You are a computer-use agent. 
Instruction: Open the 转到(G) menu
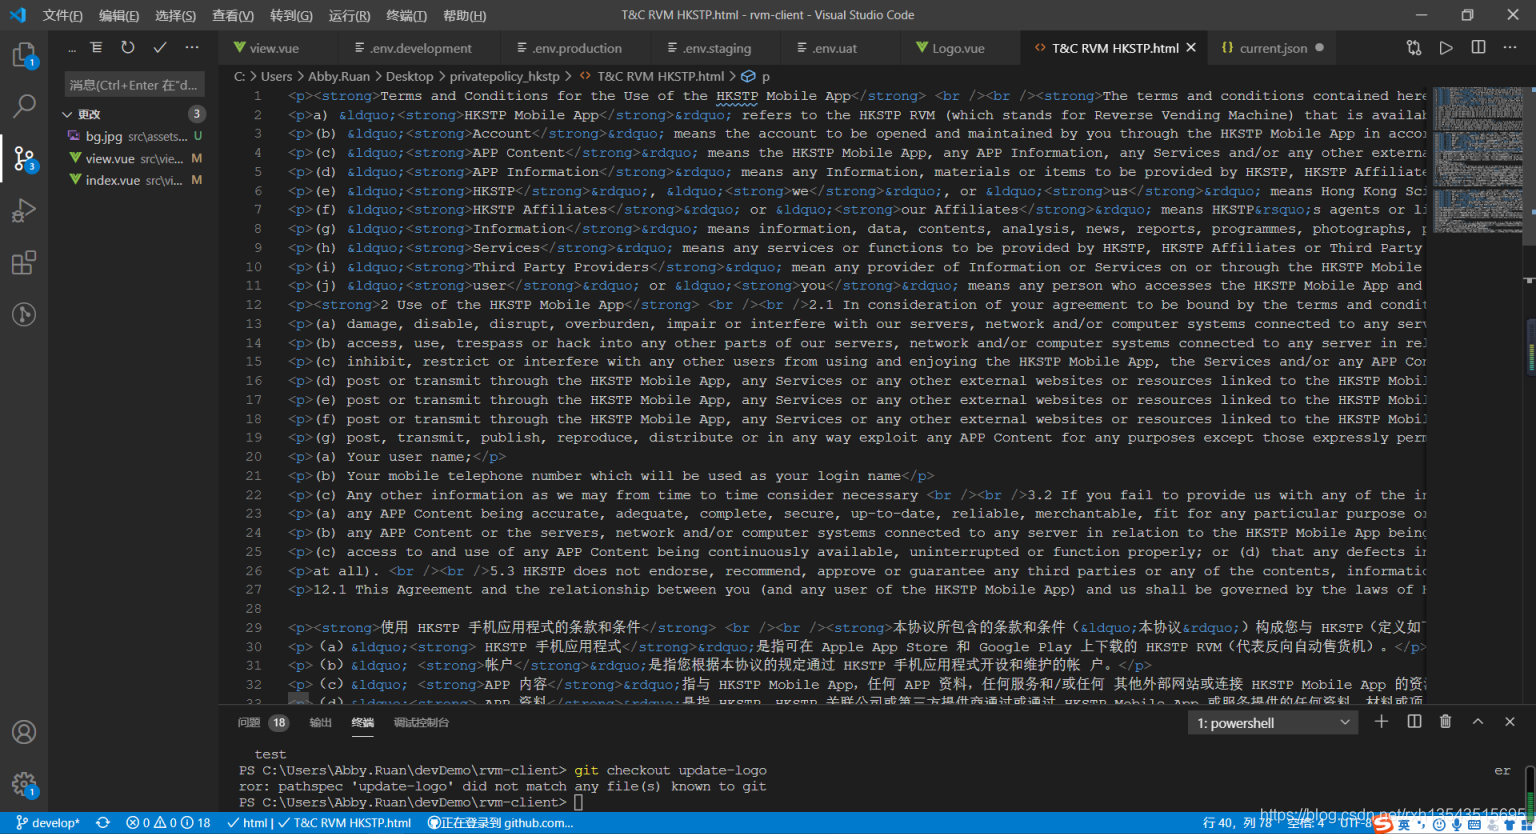pyautogui.click(x=291, y=15)
